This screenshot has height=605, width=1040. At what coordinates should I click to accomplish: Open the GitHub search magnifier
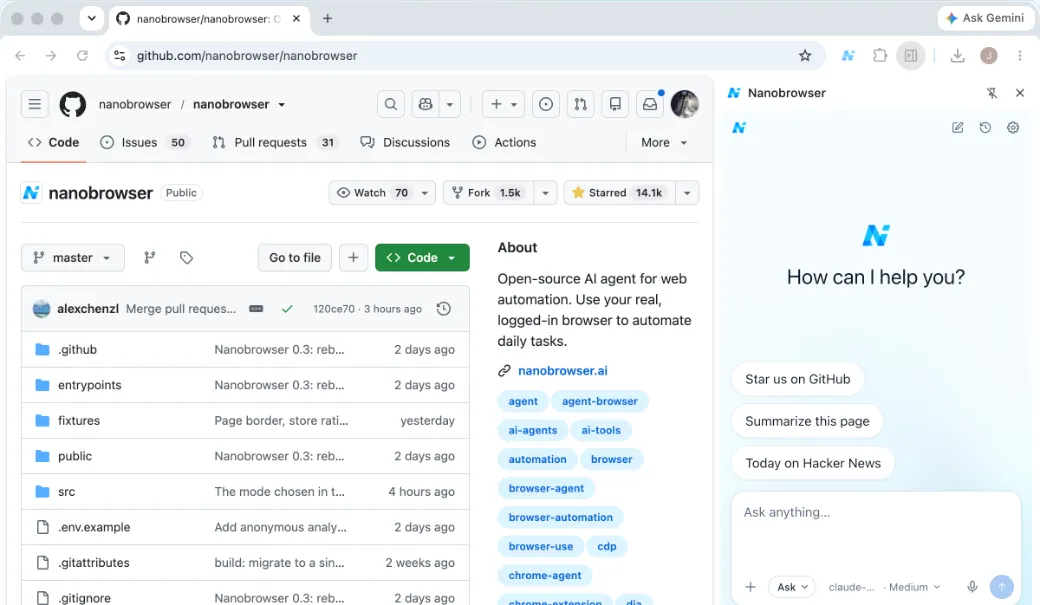(391, 104)
